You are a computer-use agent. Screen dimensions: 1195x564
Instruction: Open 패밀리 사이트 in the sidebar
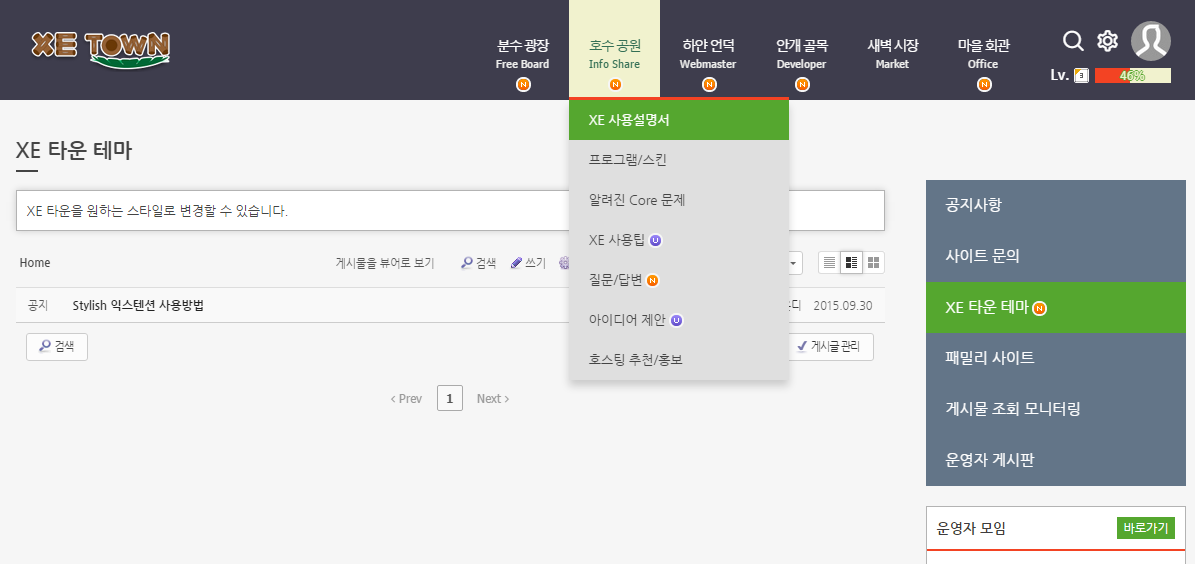(x=1056, y=358)
